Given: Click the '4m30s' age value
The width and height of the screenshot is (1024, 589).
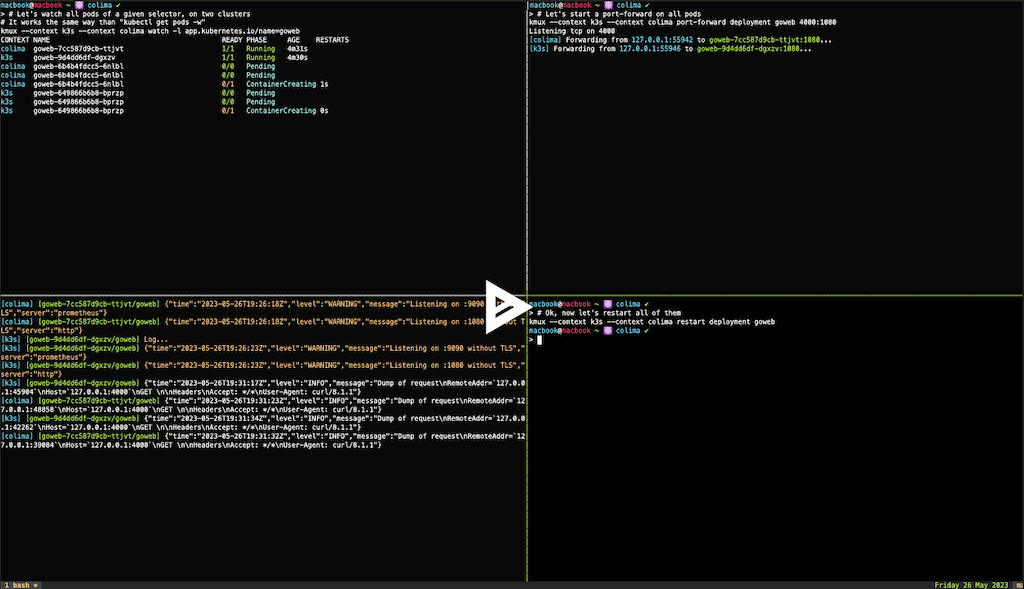Looking at the screenshot, I should click(x=297, y=57).
